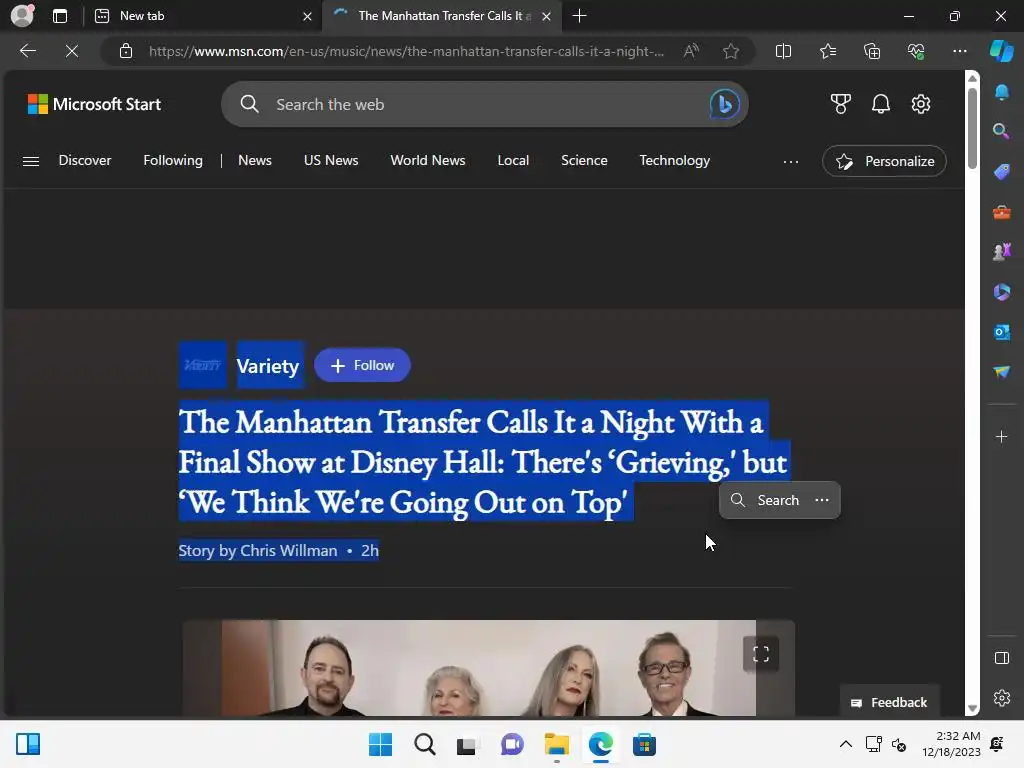
Task: Open Microsoft Store from taskbar
Action: (644, 744)
